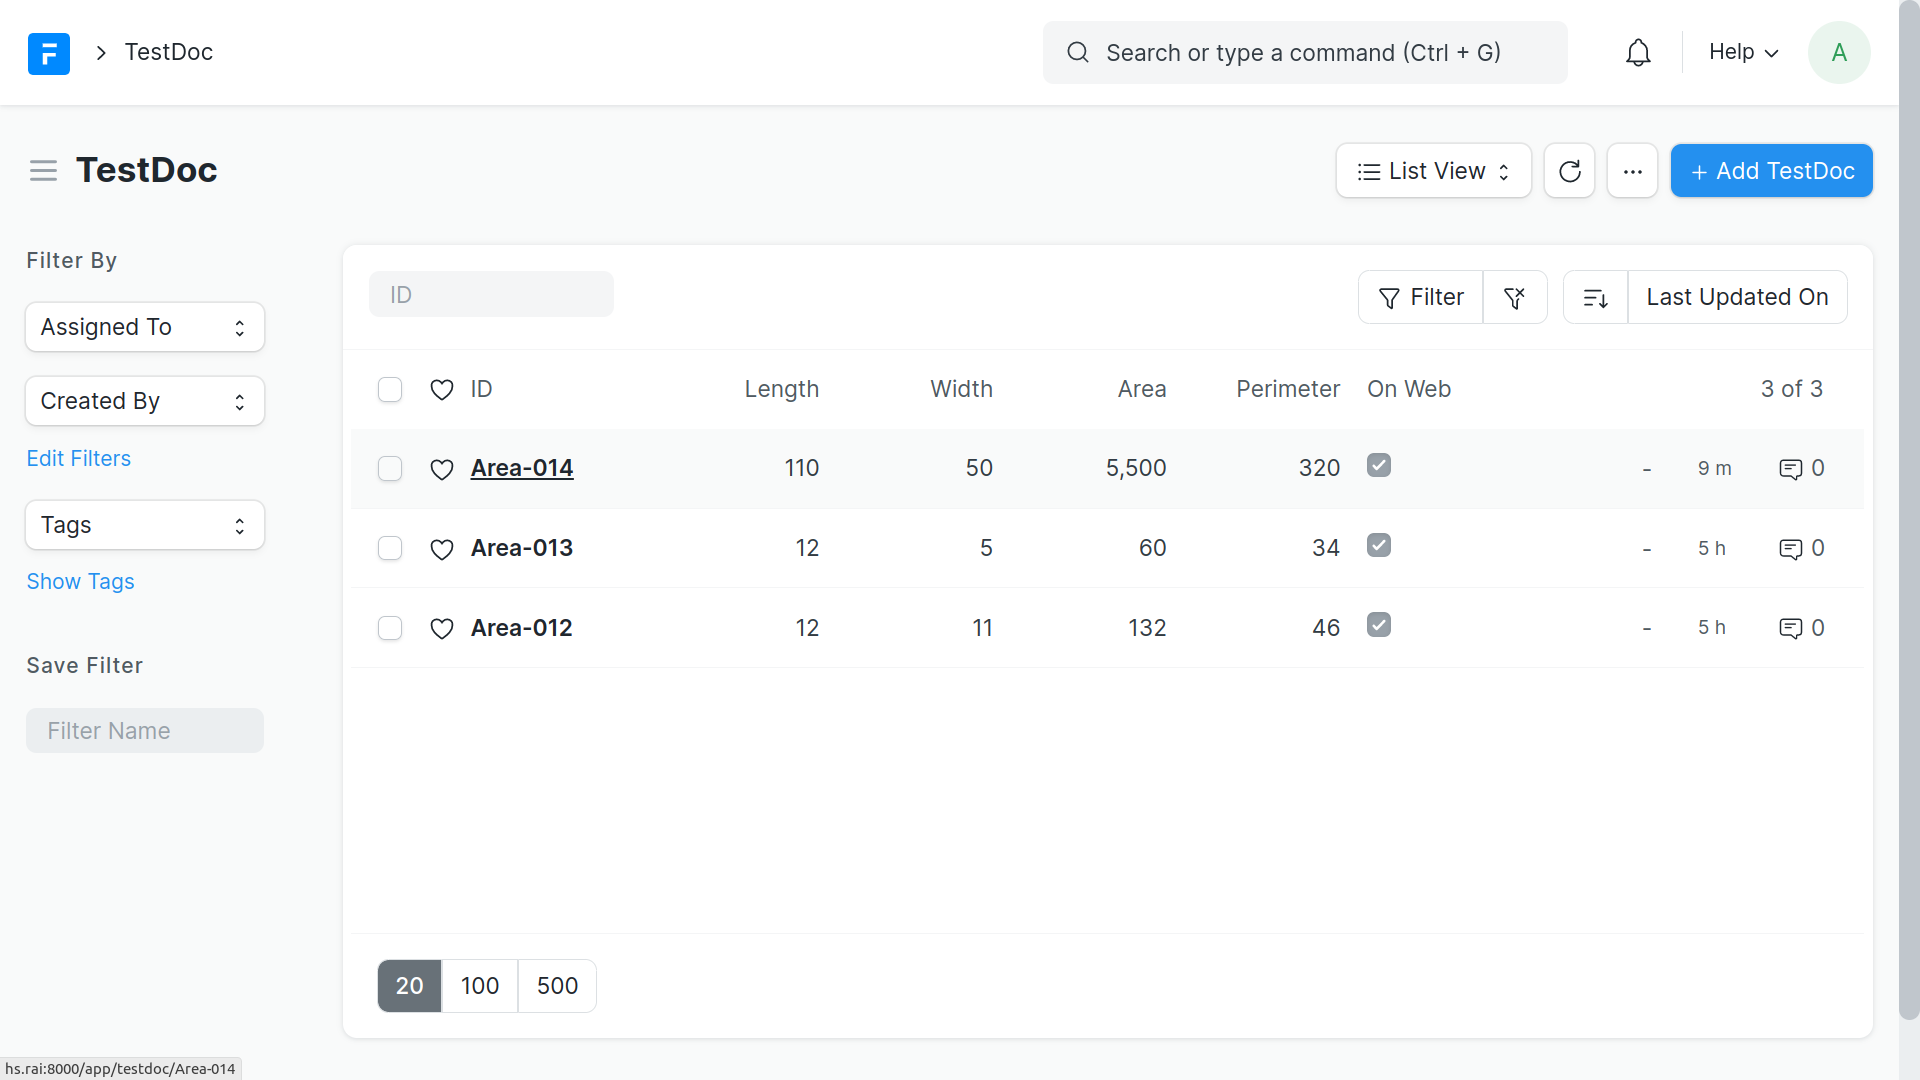
Task: Open the Help menu
Action: tap(1743, 52)
